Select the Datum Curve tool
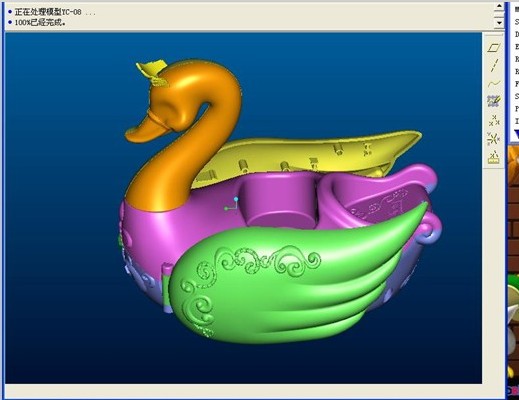This screenshot has width=519, height=400. (x=494, y=83)
